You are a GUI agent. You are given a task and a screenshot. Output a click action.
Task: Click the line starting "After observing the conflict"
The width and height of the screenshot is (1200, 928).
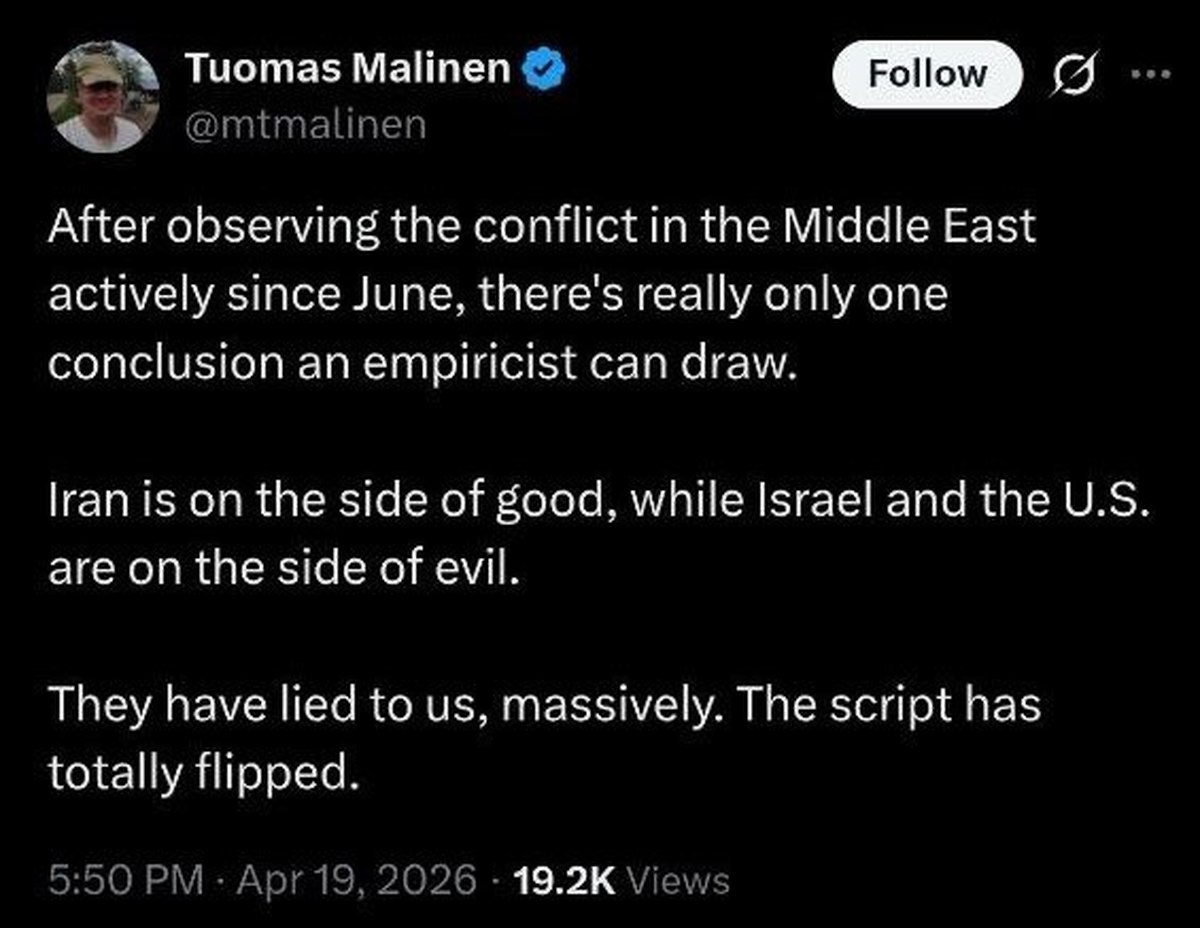point(541,228)
